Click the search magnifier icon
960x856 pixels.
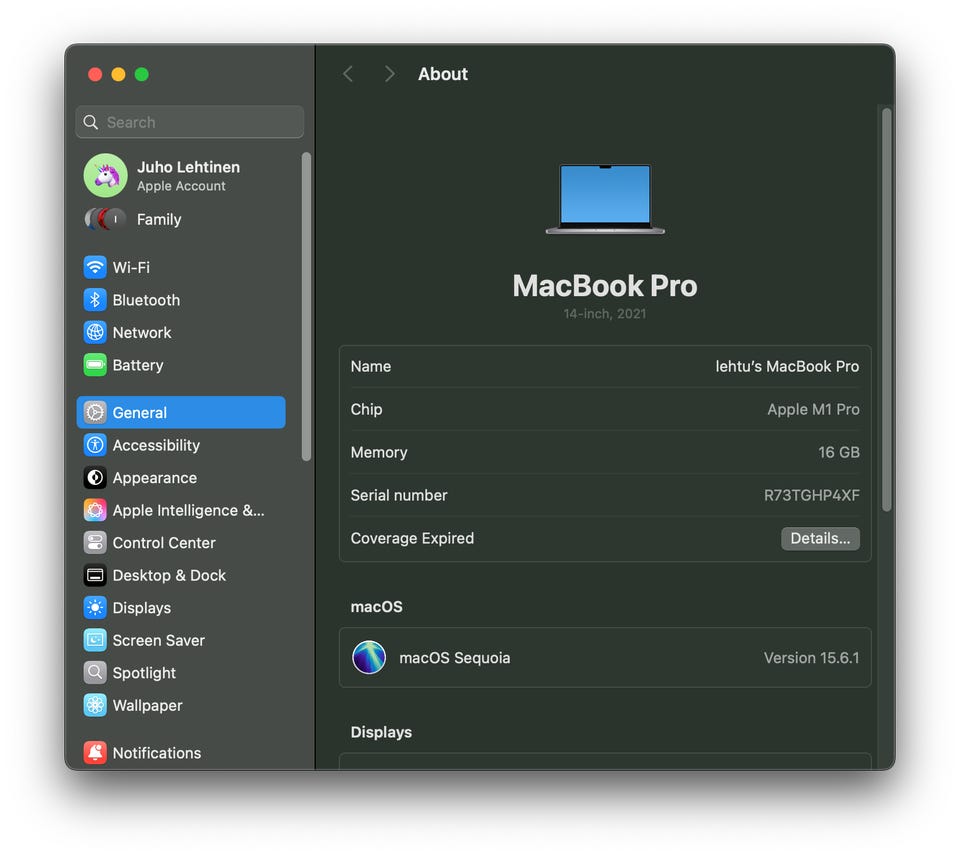coord(91,122)
